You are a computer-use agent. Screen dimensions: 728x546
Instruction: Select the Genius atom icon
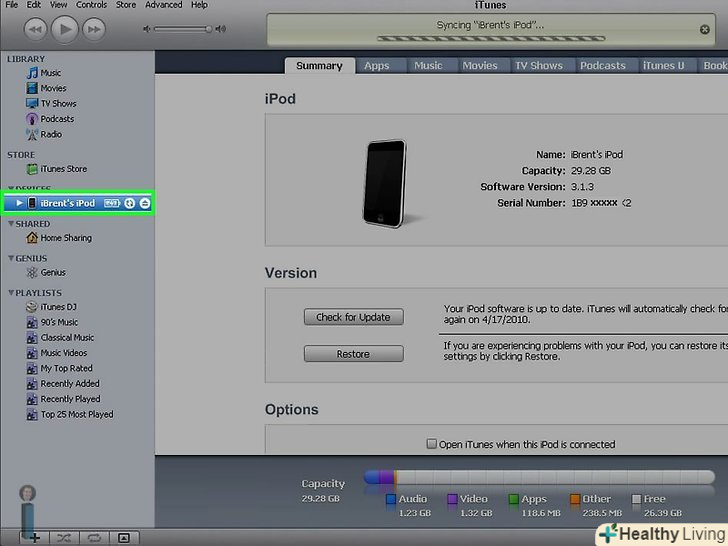click(32, 273)
